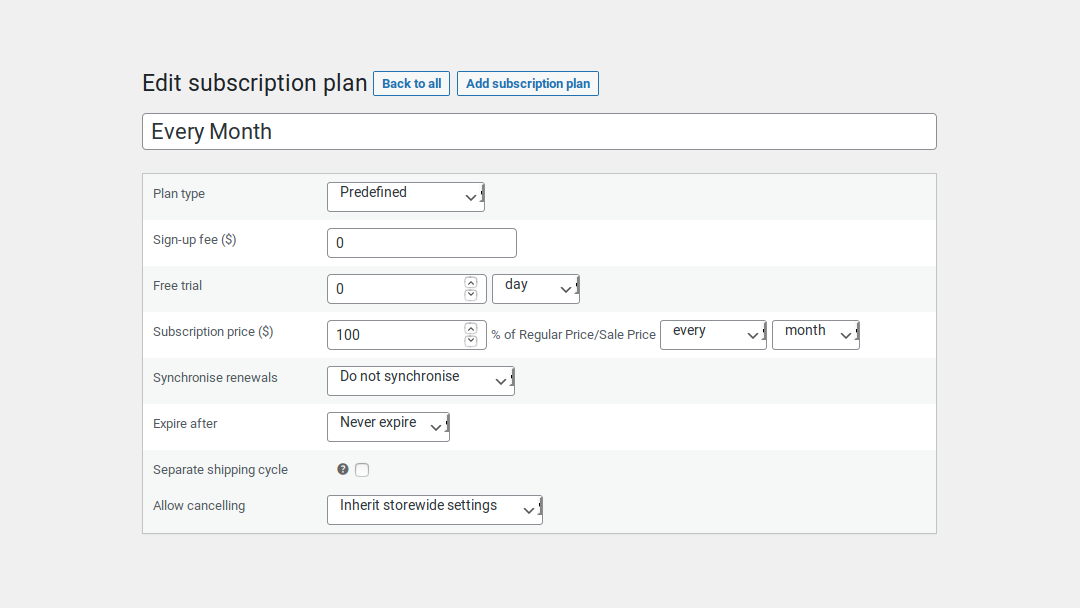Decrease Subscription price using the down stepper
This screenshot has width=1080, height=608.
click(470, 339)
